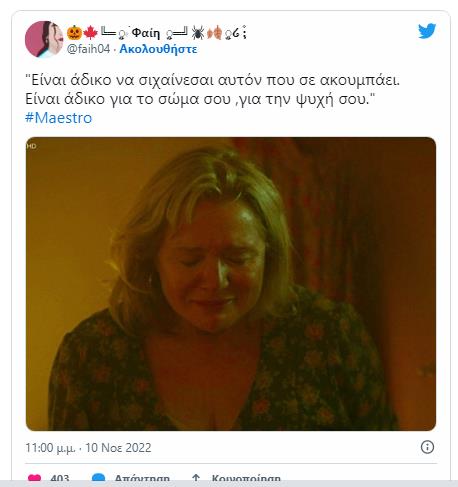Open the tweet info circle icon
The width and height of the screenshot is (458, 487).
[427, 447]
